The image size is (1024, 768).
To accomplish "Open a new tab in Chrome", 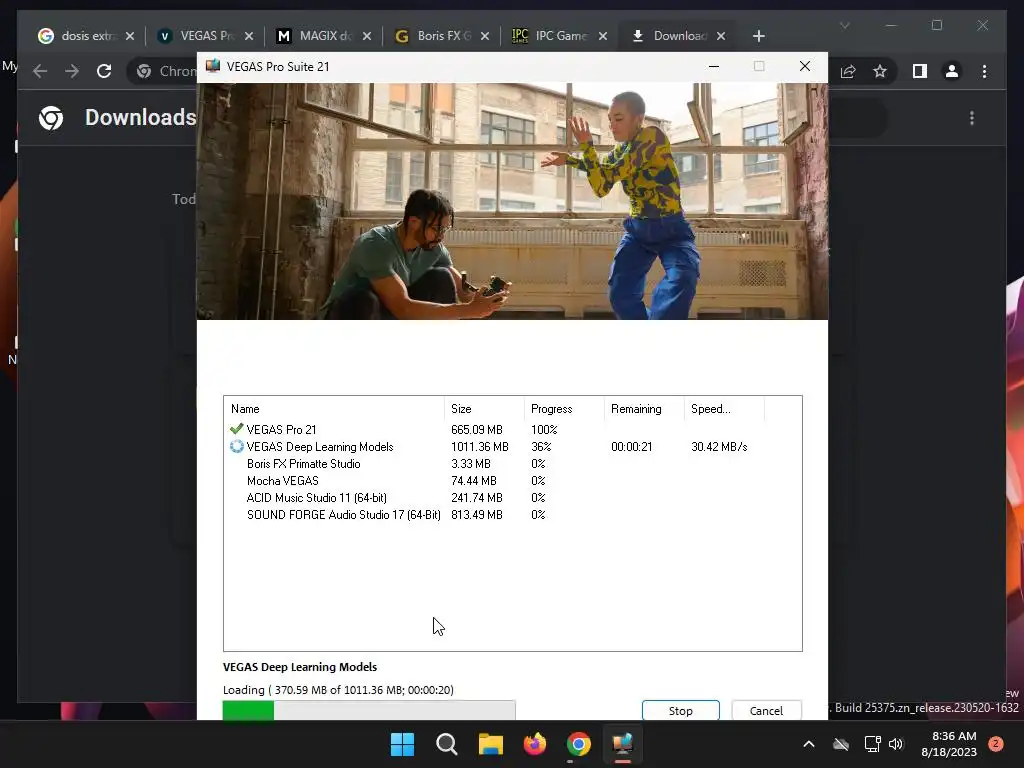I will point(758,36).
